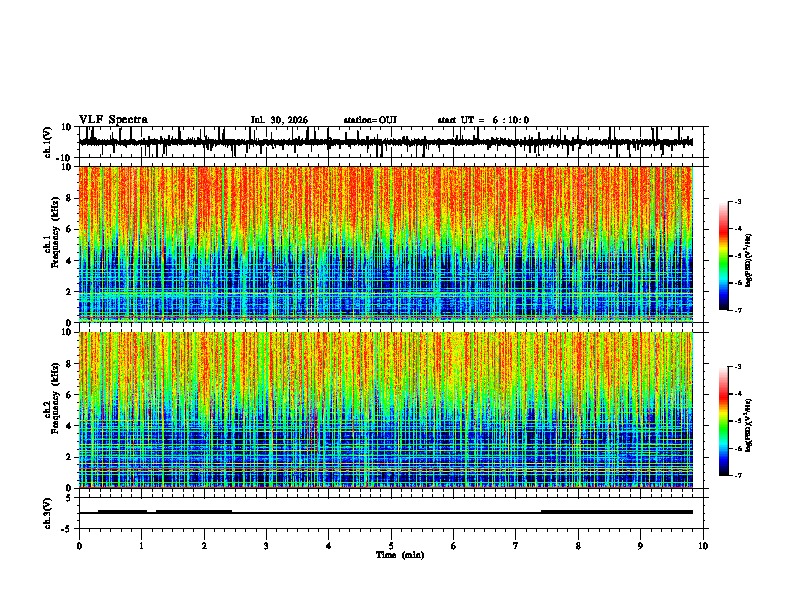This screenshot has height=612, width=792.
Task: Click the '4' kHz tick on ch.2 spectrogram
Action: pos(69,426)
